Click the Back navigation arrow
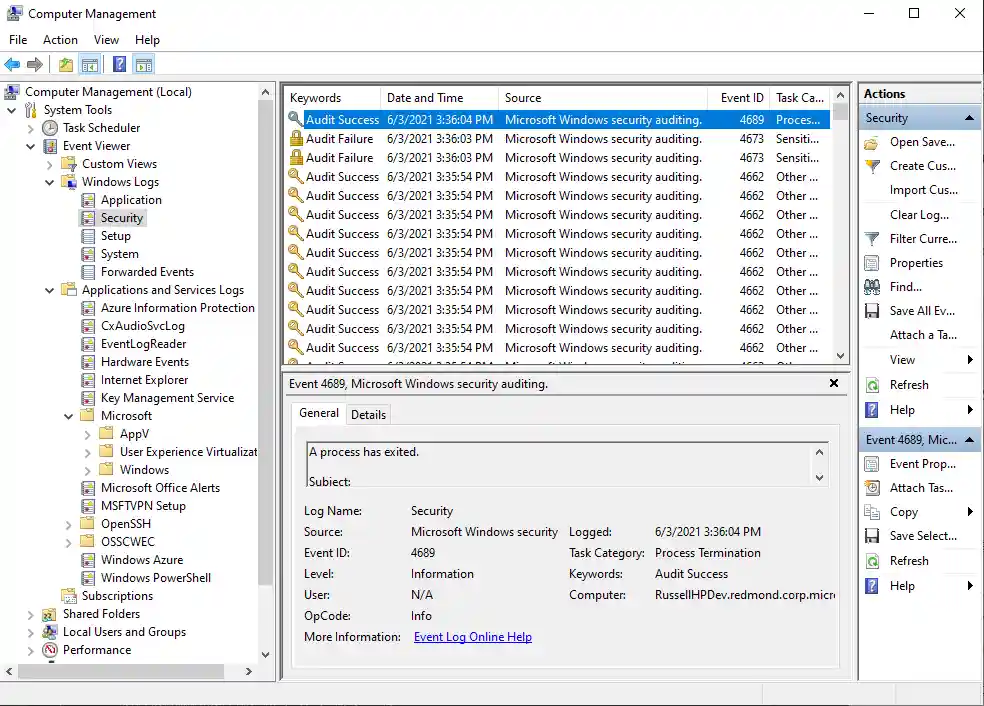 pos(11,63)
